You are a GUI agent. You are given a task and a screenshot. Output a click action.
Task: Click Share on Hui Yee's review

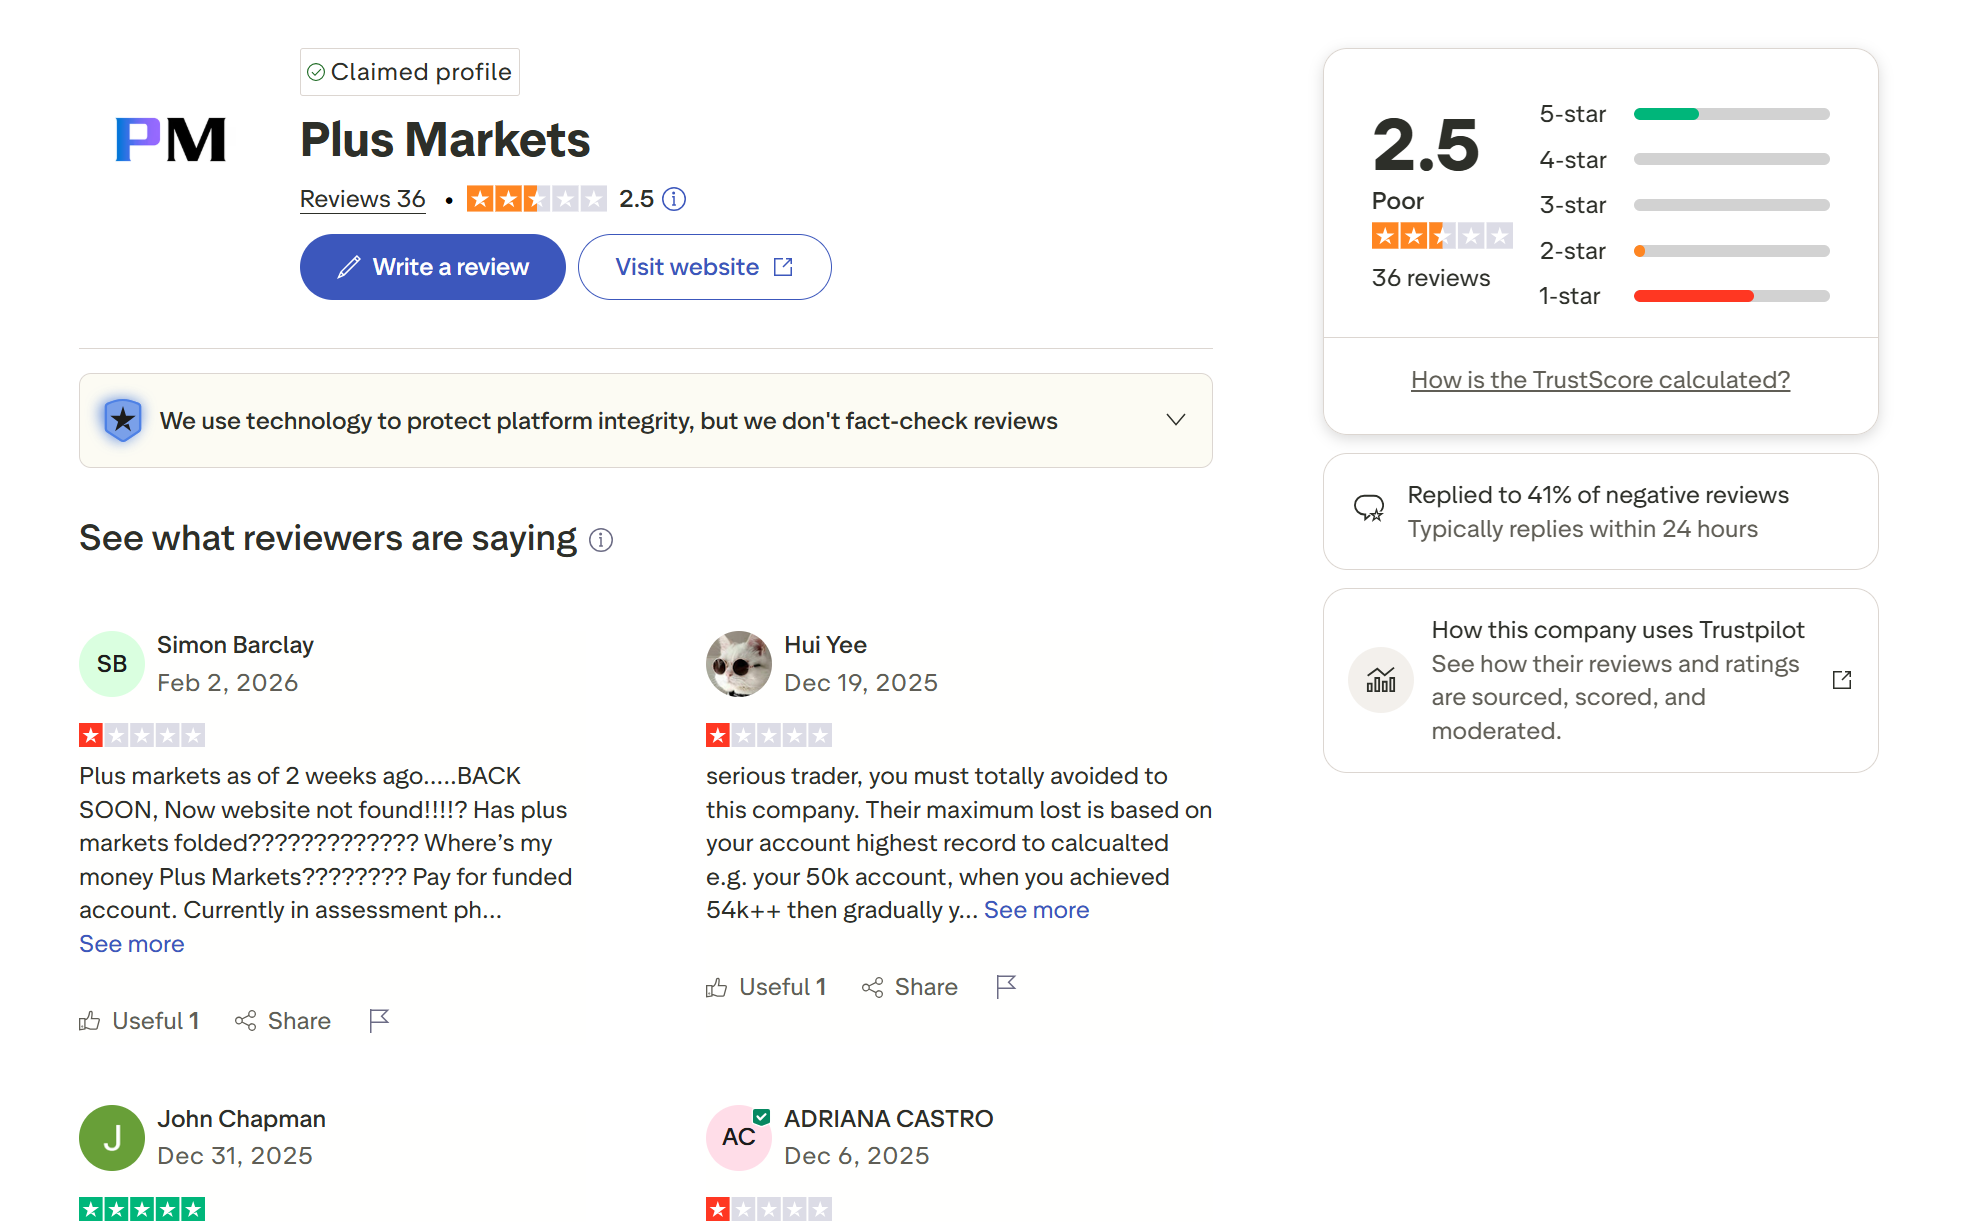(x=910, y=988)
